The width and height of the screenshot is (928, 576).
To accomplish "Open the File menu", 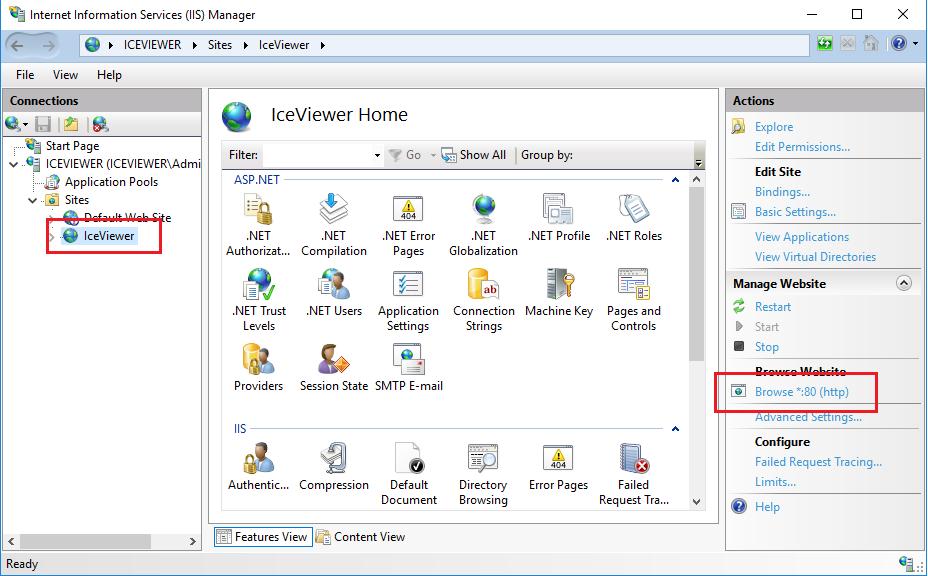I will pyautogui.click(x=25, y=75).
